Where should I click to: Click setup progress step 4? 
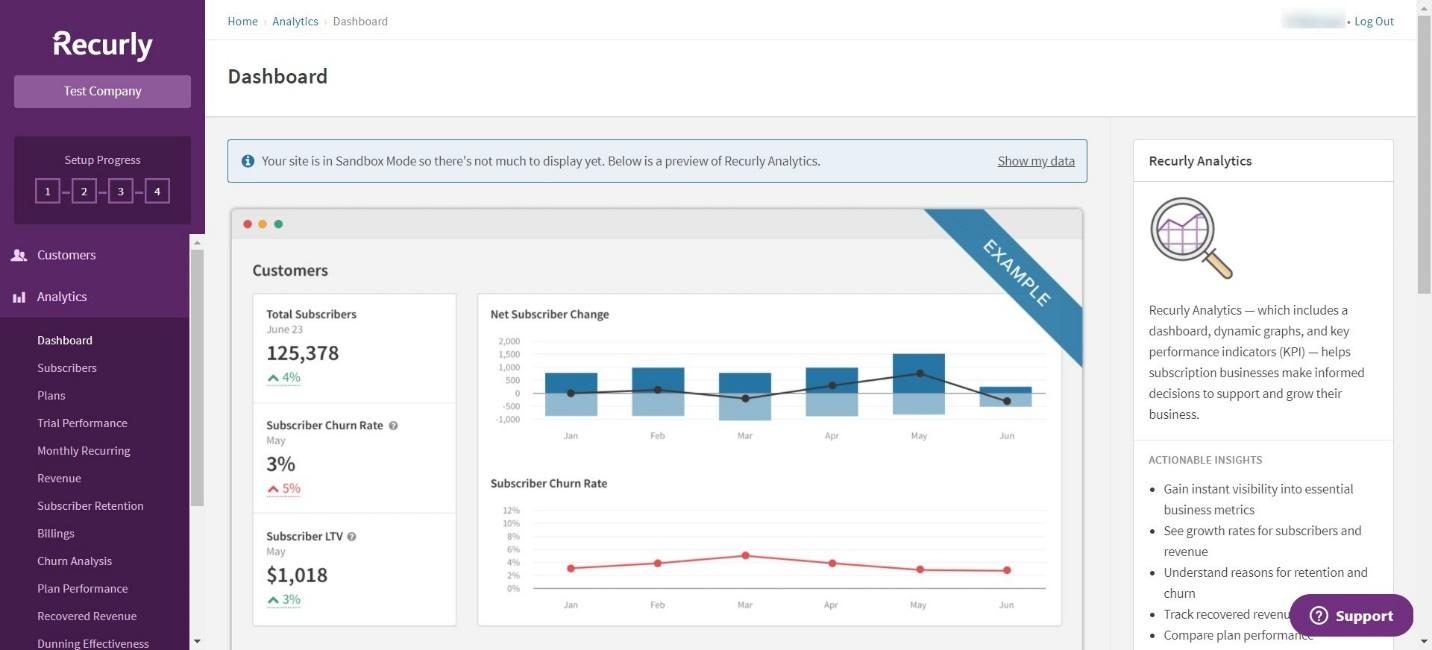157,191
